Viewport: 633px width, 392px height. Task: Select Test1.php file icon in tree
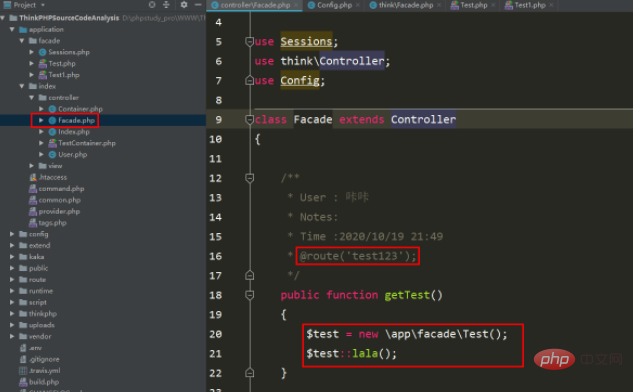point(42,75)
